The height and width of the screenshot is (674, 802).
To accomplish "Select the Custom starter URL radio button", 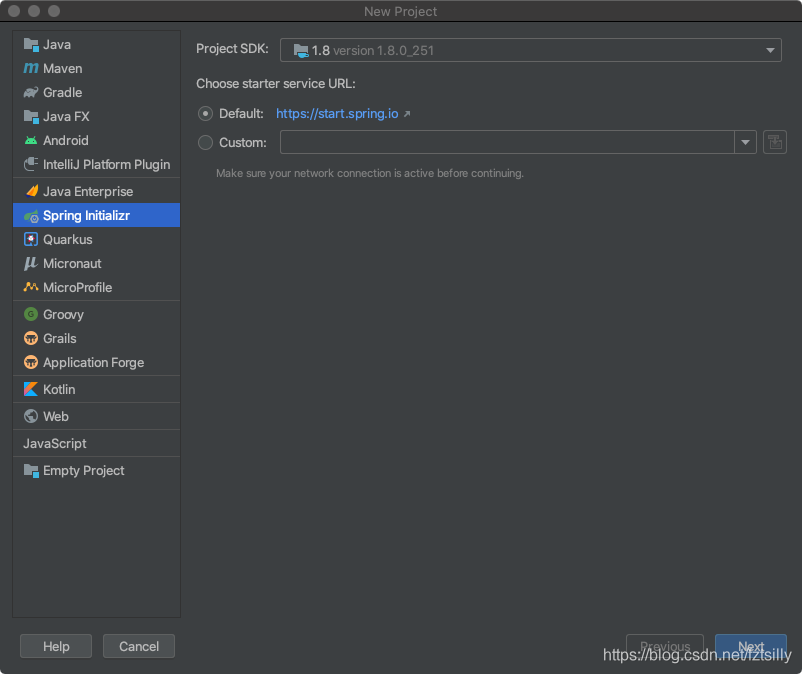I will [x=206, y=142].
